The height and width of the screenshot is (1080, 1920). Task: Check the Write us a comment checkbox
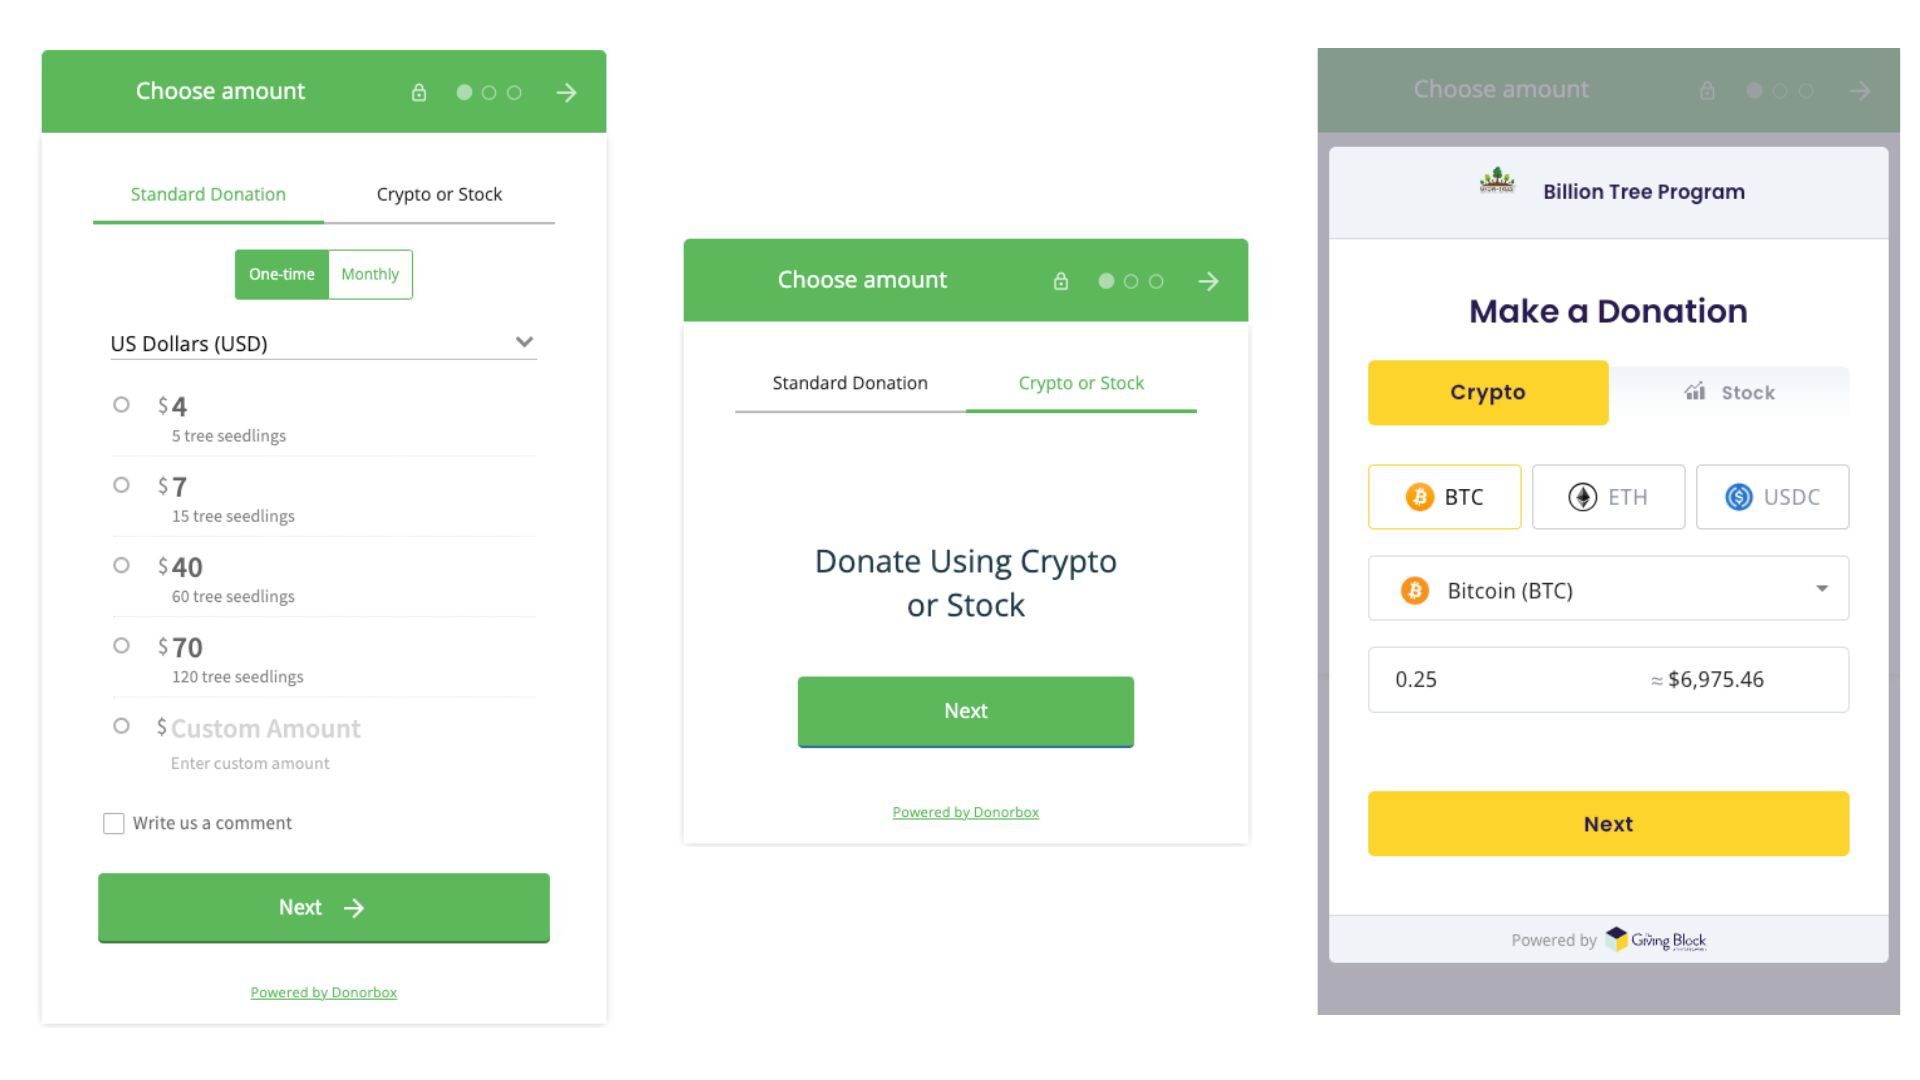(x=113, y=820)
